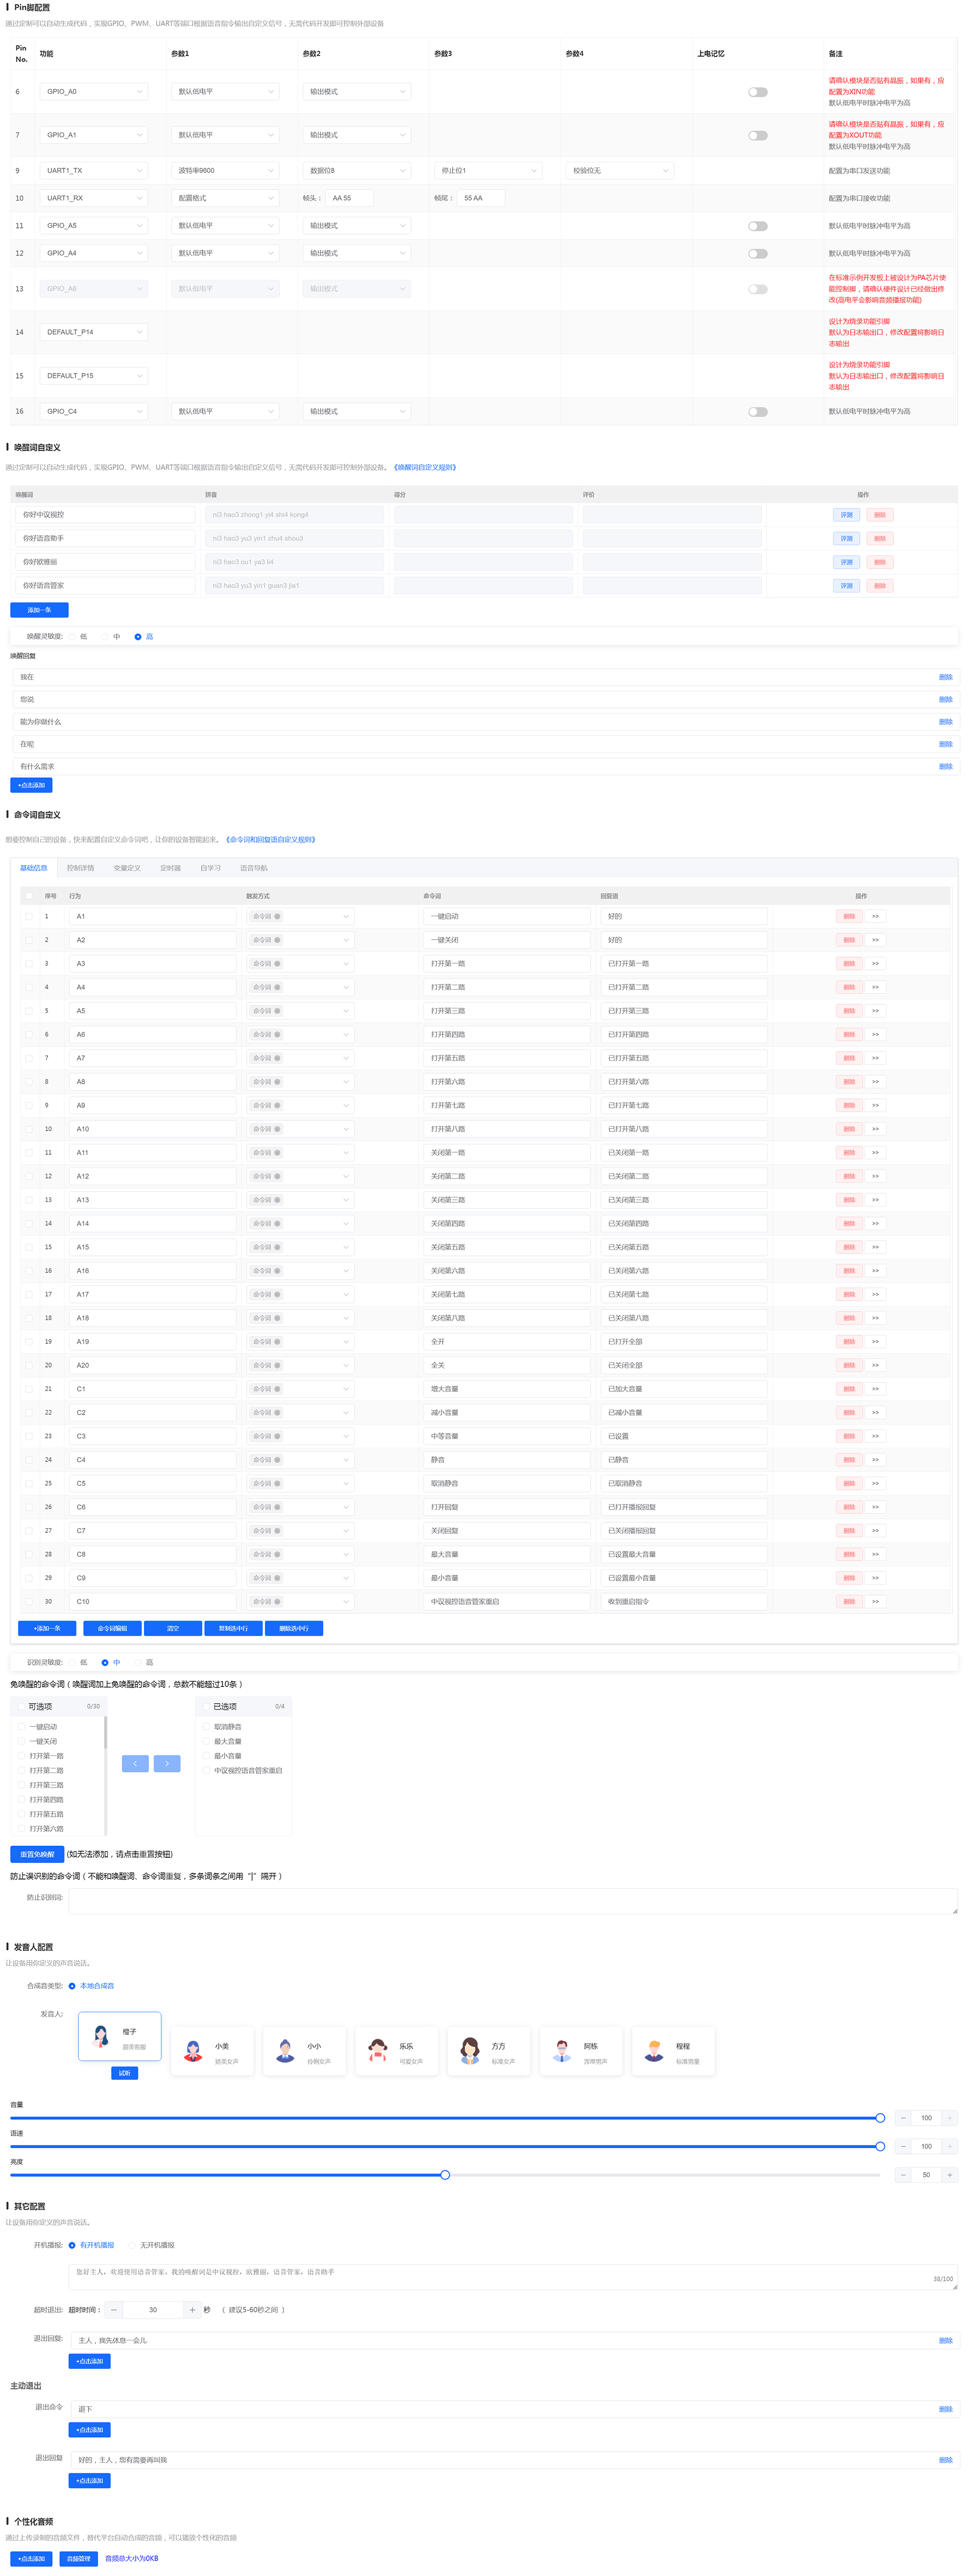Viewport: 970px width, 2576px height.
Task: Tick the checkbox for command row 1
Action: [x=29, y=916]
